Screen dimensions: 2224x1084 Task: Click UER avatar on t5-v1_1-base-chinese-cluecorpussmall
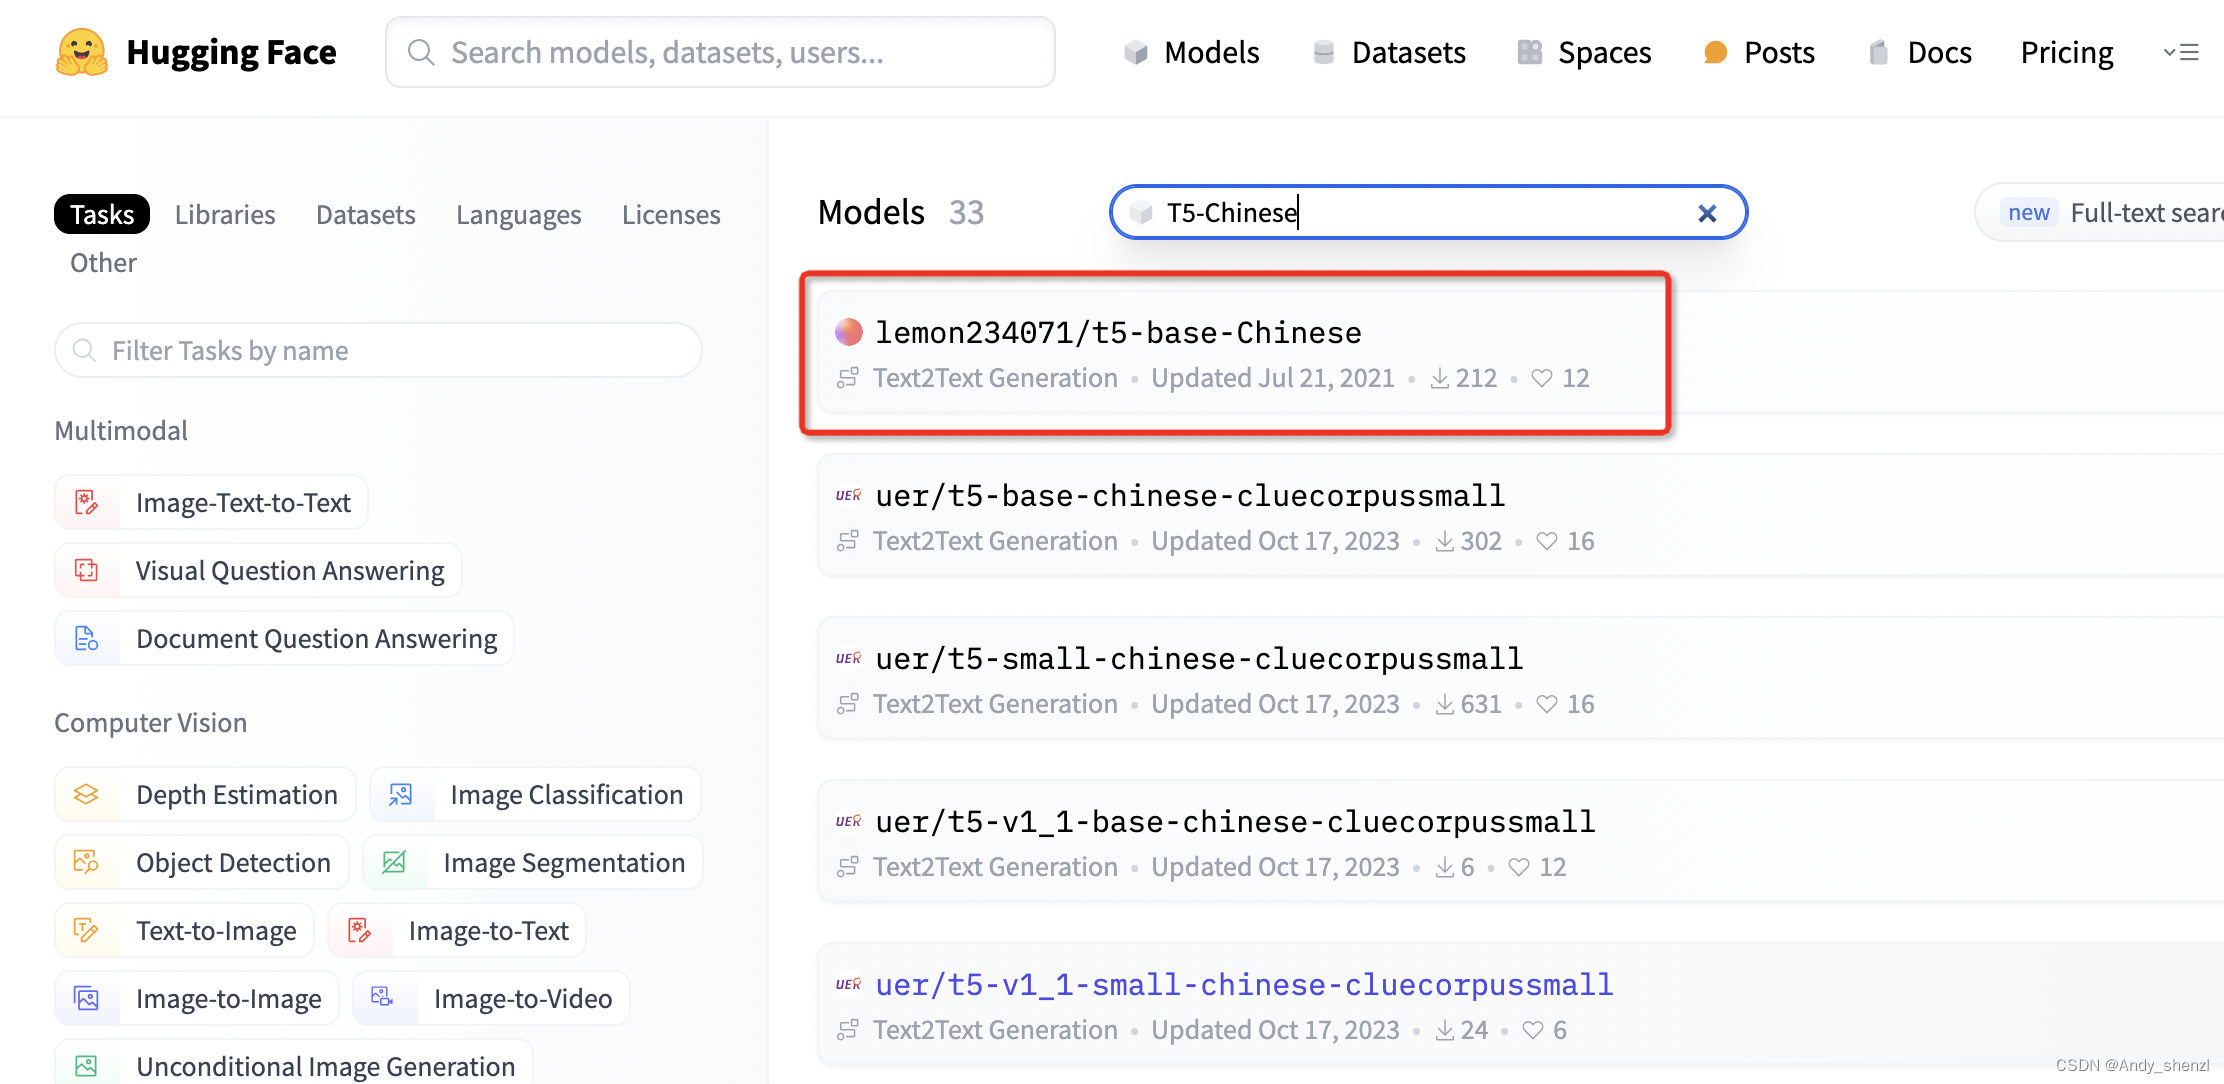tap(849, 821)
